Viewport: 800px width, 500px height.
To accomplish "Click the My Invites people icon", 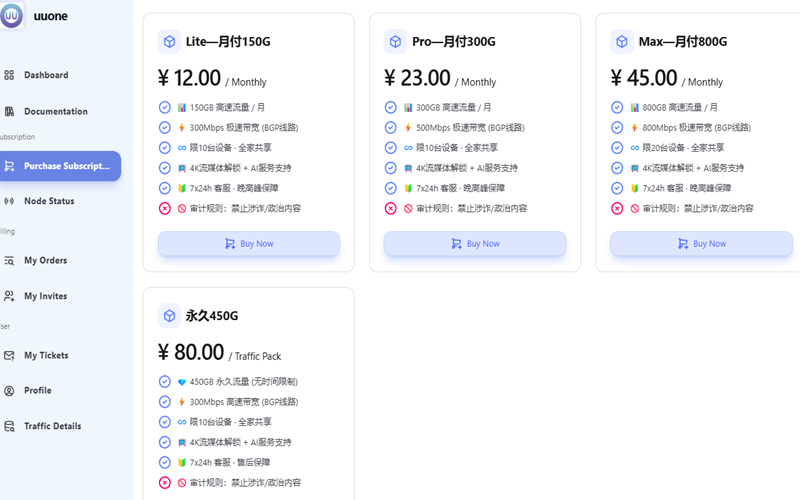I will tap(9, 296).
